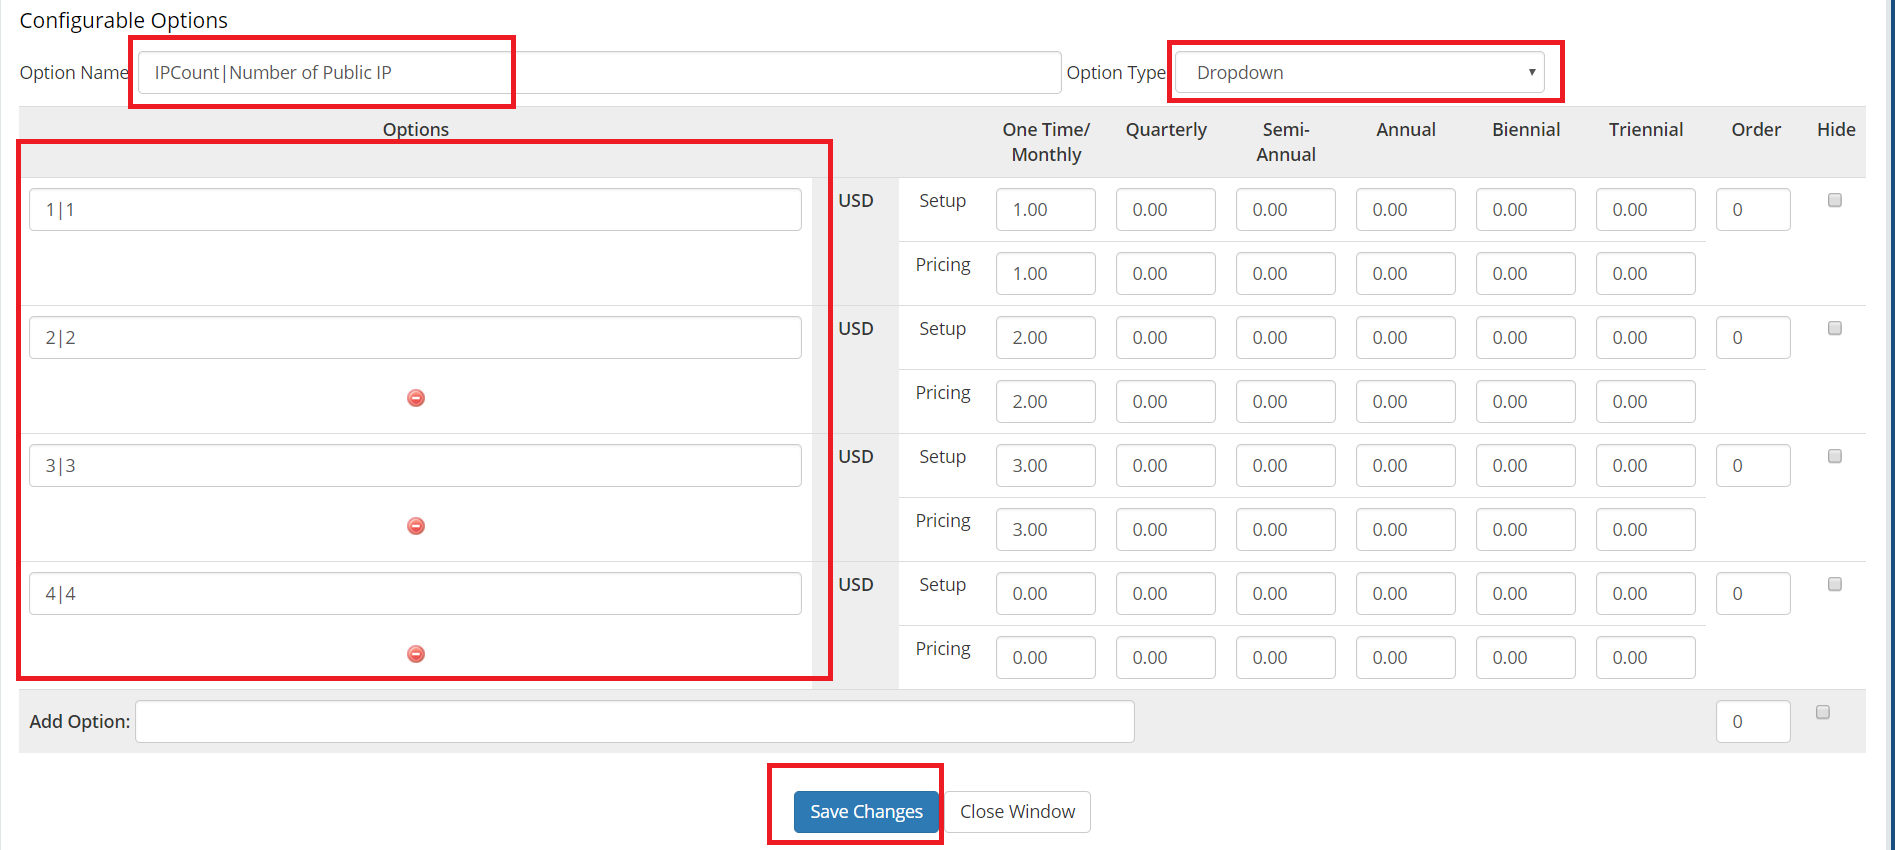Tick the Hide checkbox for option 3|3
The height and width of the screenshot is (850, 1895).
(1835, 456)
